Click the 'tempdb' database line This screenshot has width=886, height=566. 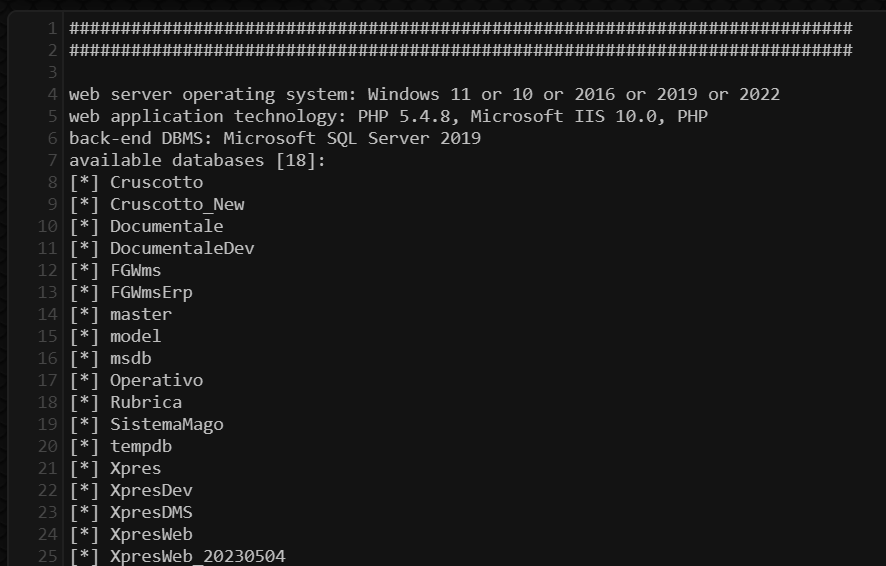[x=141, y=446]
